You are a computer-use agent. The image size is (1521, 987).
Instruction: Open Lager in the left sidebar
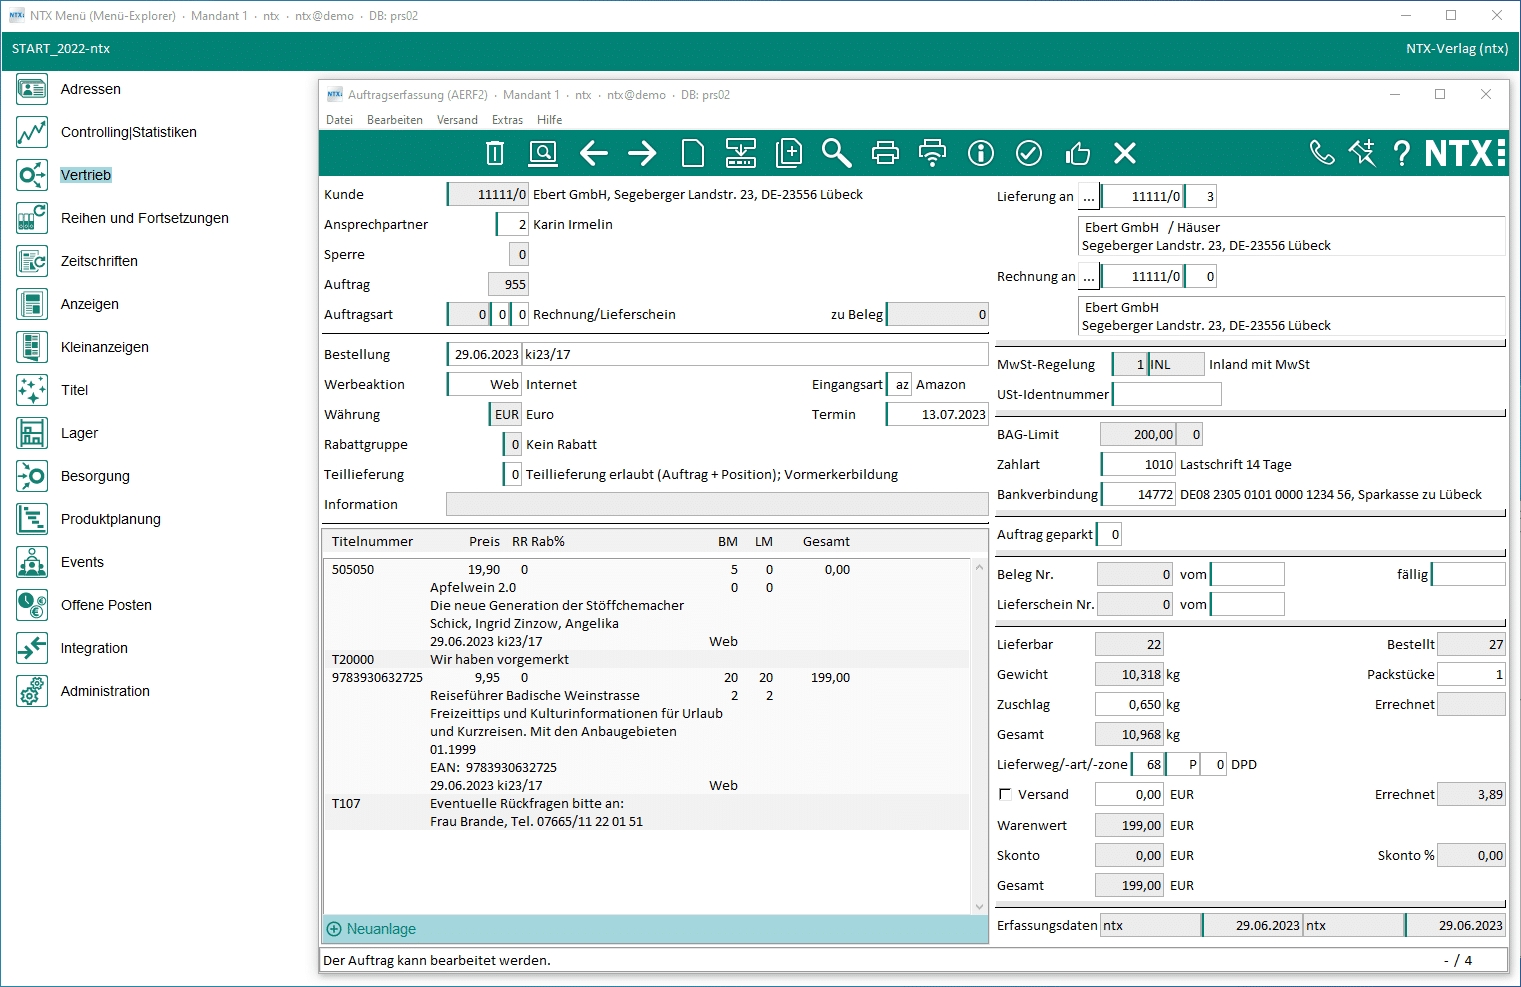79,433
